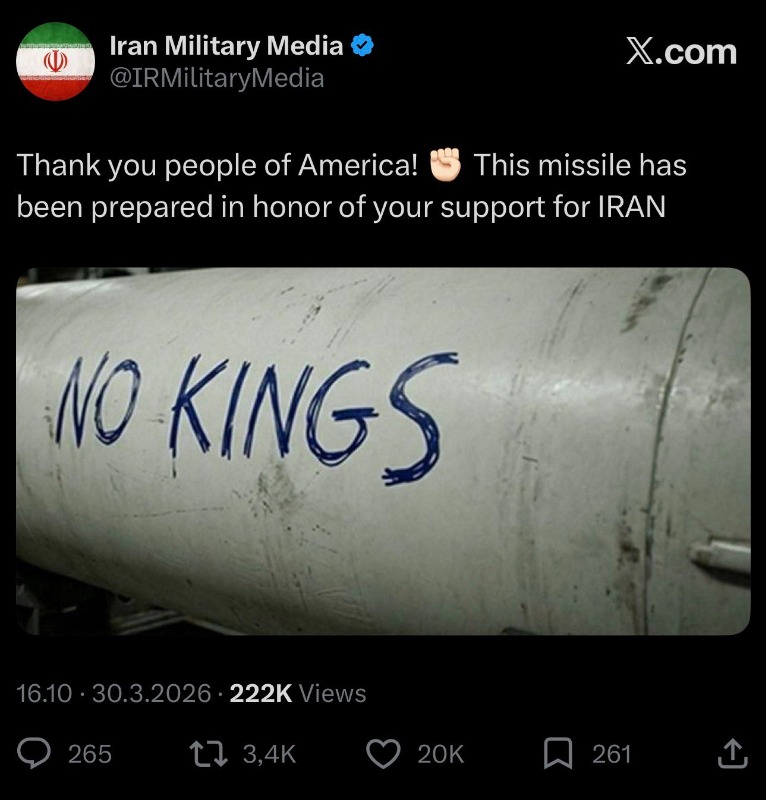766x800 pixels.
Task: Bookmark this post with the bookmark icon
Action: pyautogui.click(x=558, y=753)
